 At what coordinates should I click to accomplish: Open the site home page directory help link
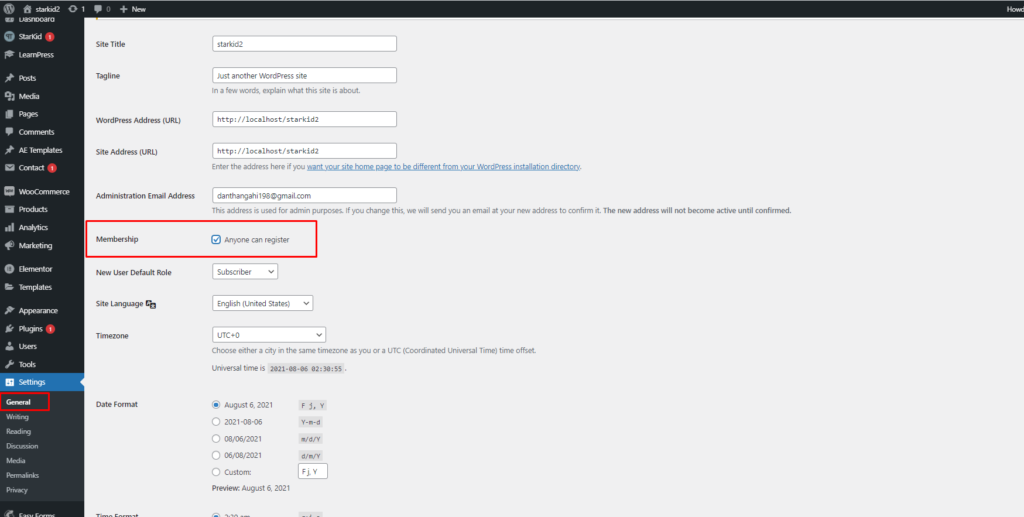[443, 166]
